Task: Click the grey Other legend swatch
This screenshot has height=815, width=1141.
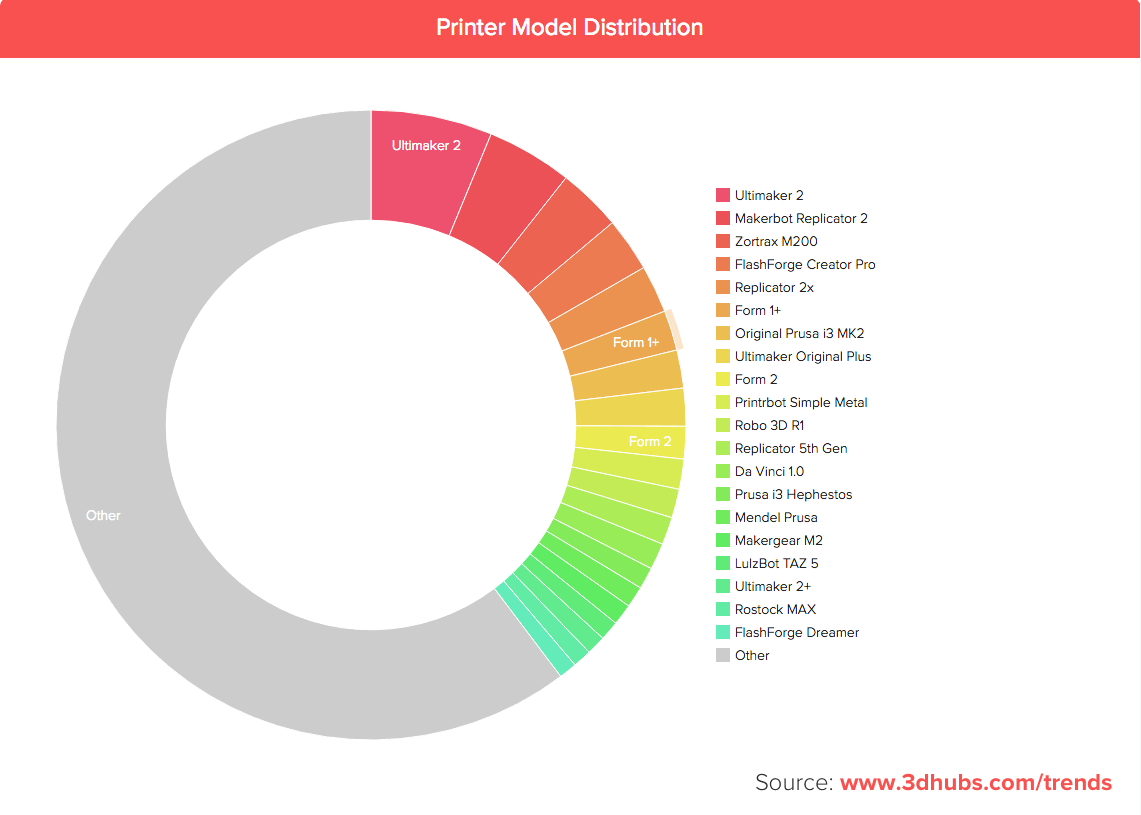Action: point(723,655)
